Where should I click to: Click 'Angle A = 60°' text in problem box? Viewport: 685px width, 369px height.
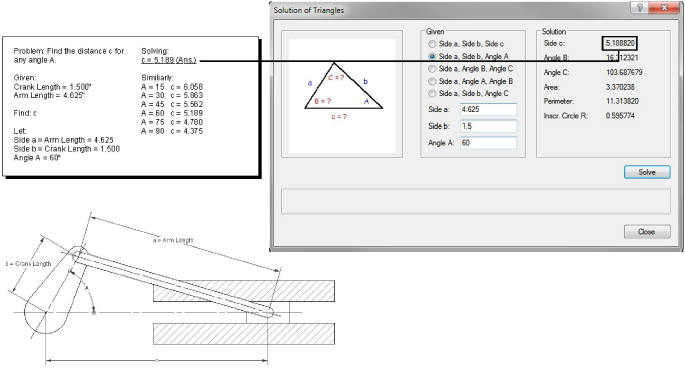coord(37,158)
